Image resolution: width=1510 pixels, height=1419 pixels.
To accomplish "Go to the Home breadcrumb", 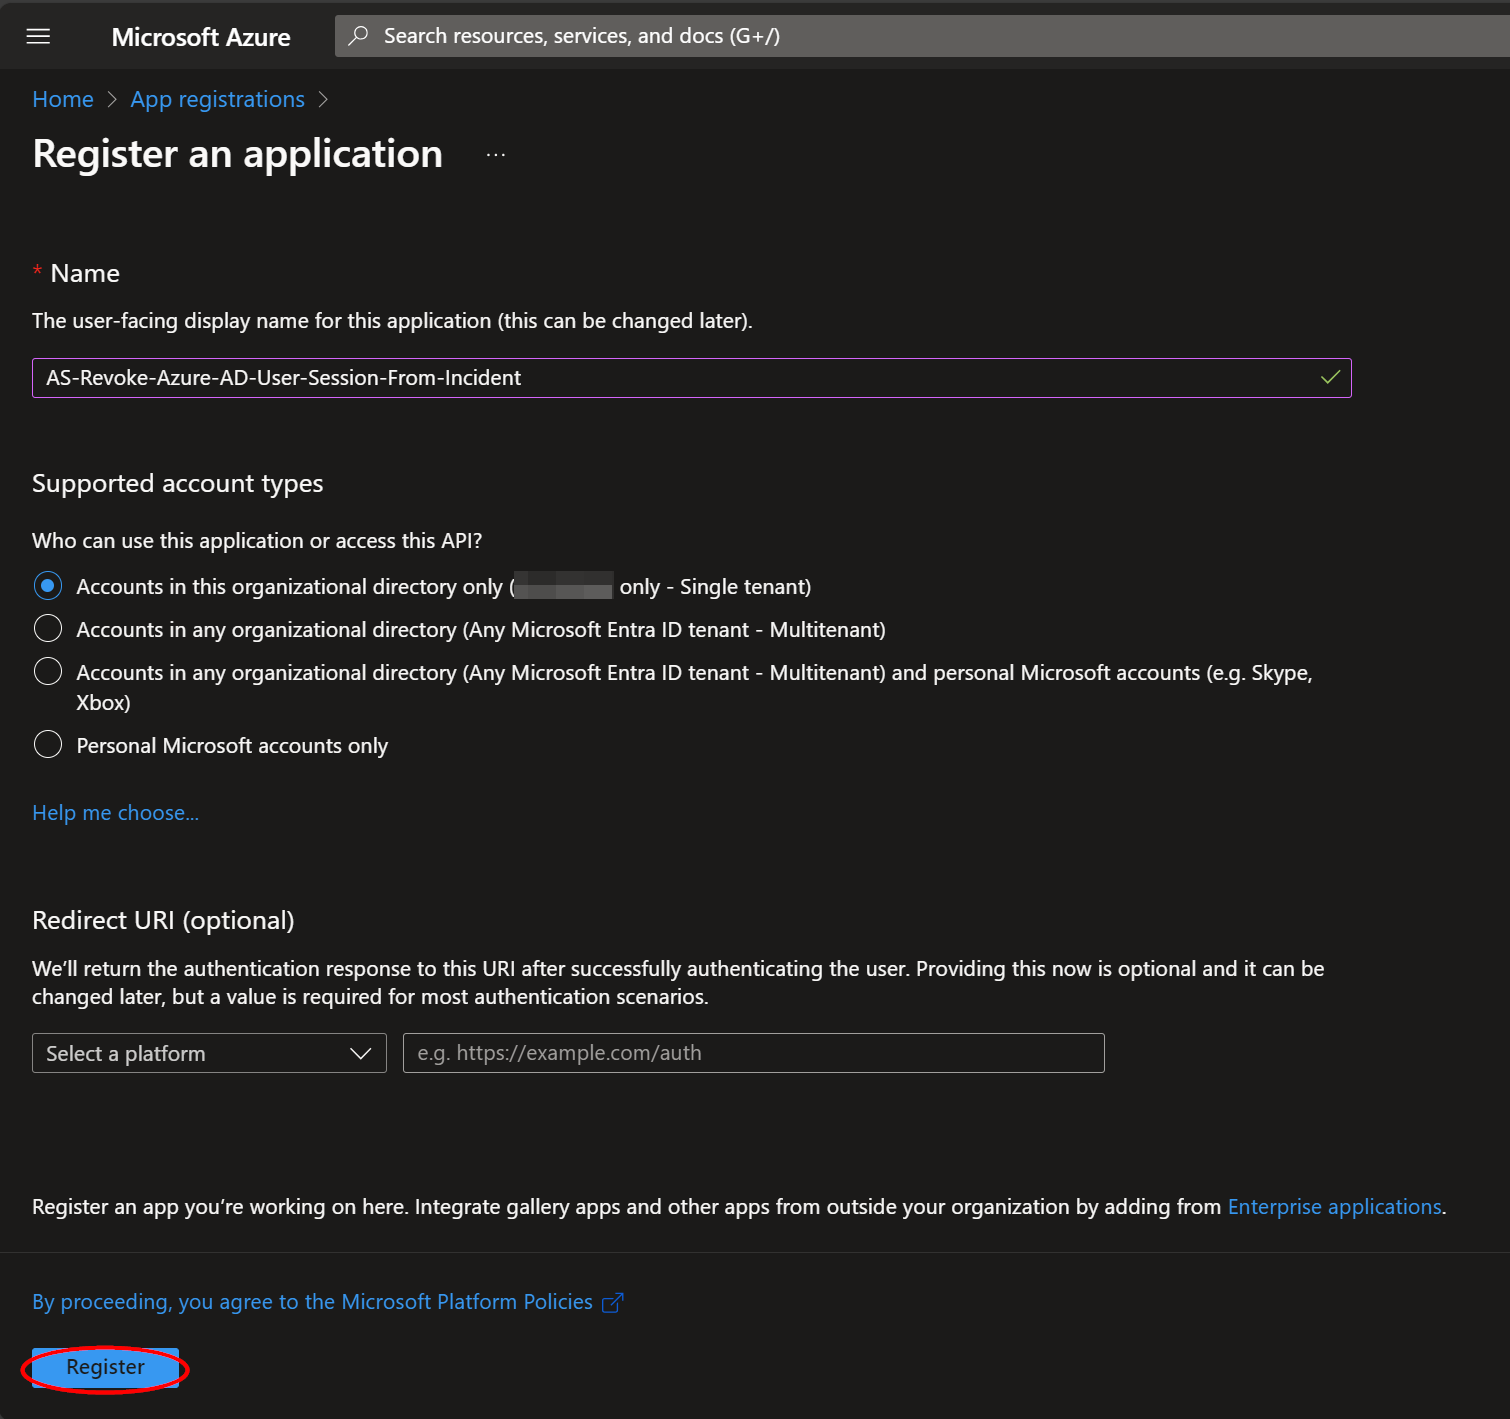I will pos(63,99).
